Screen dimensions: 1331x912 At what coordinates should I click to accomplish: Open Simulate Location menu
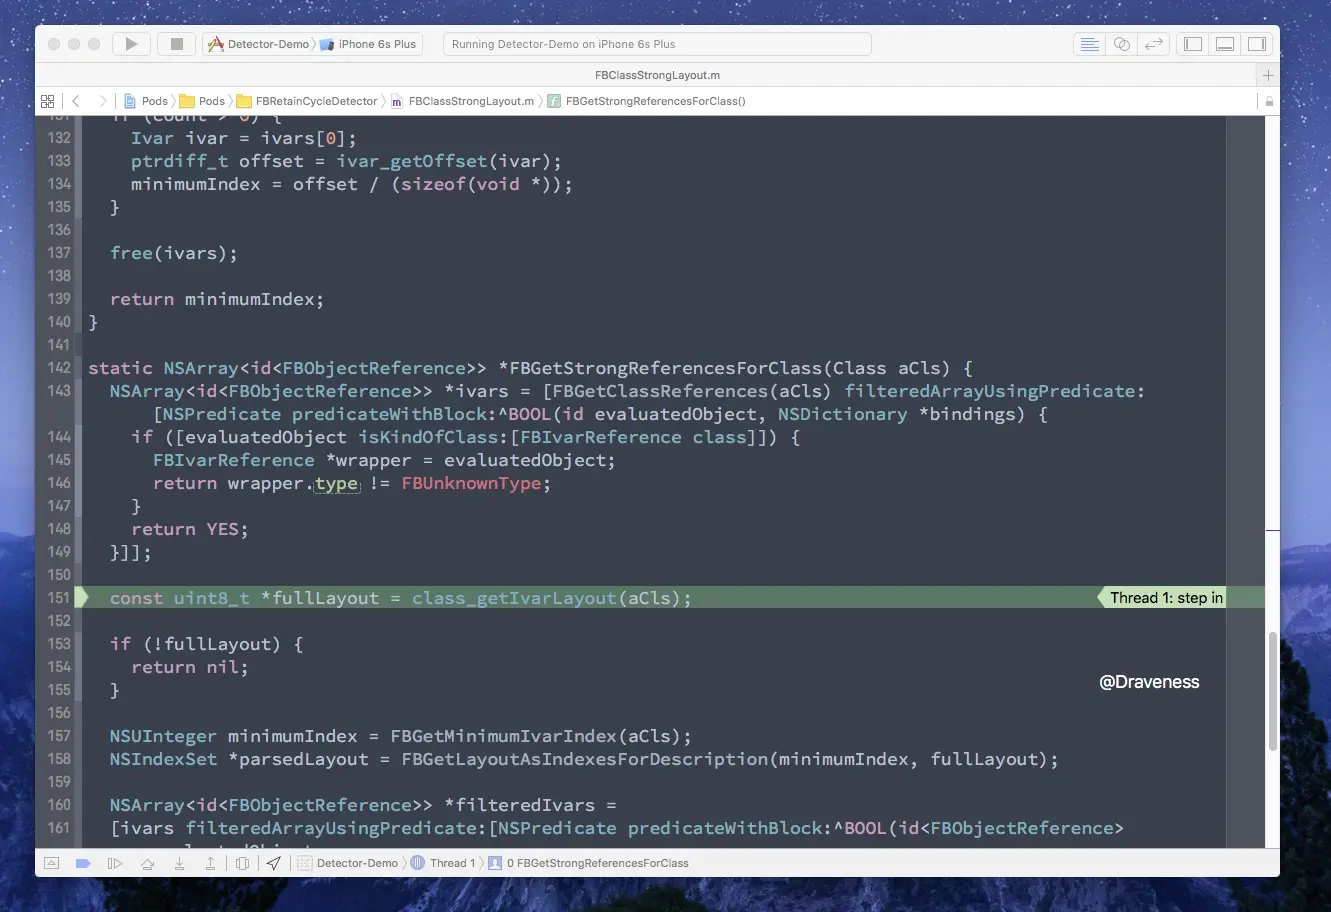[x=273, y=863]
